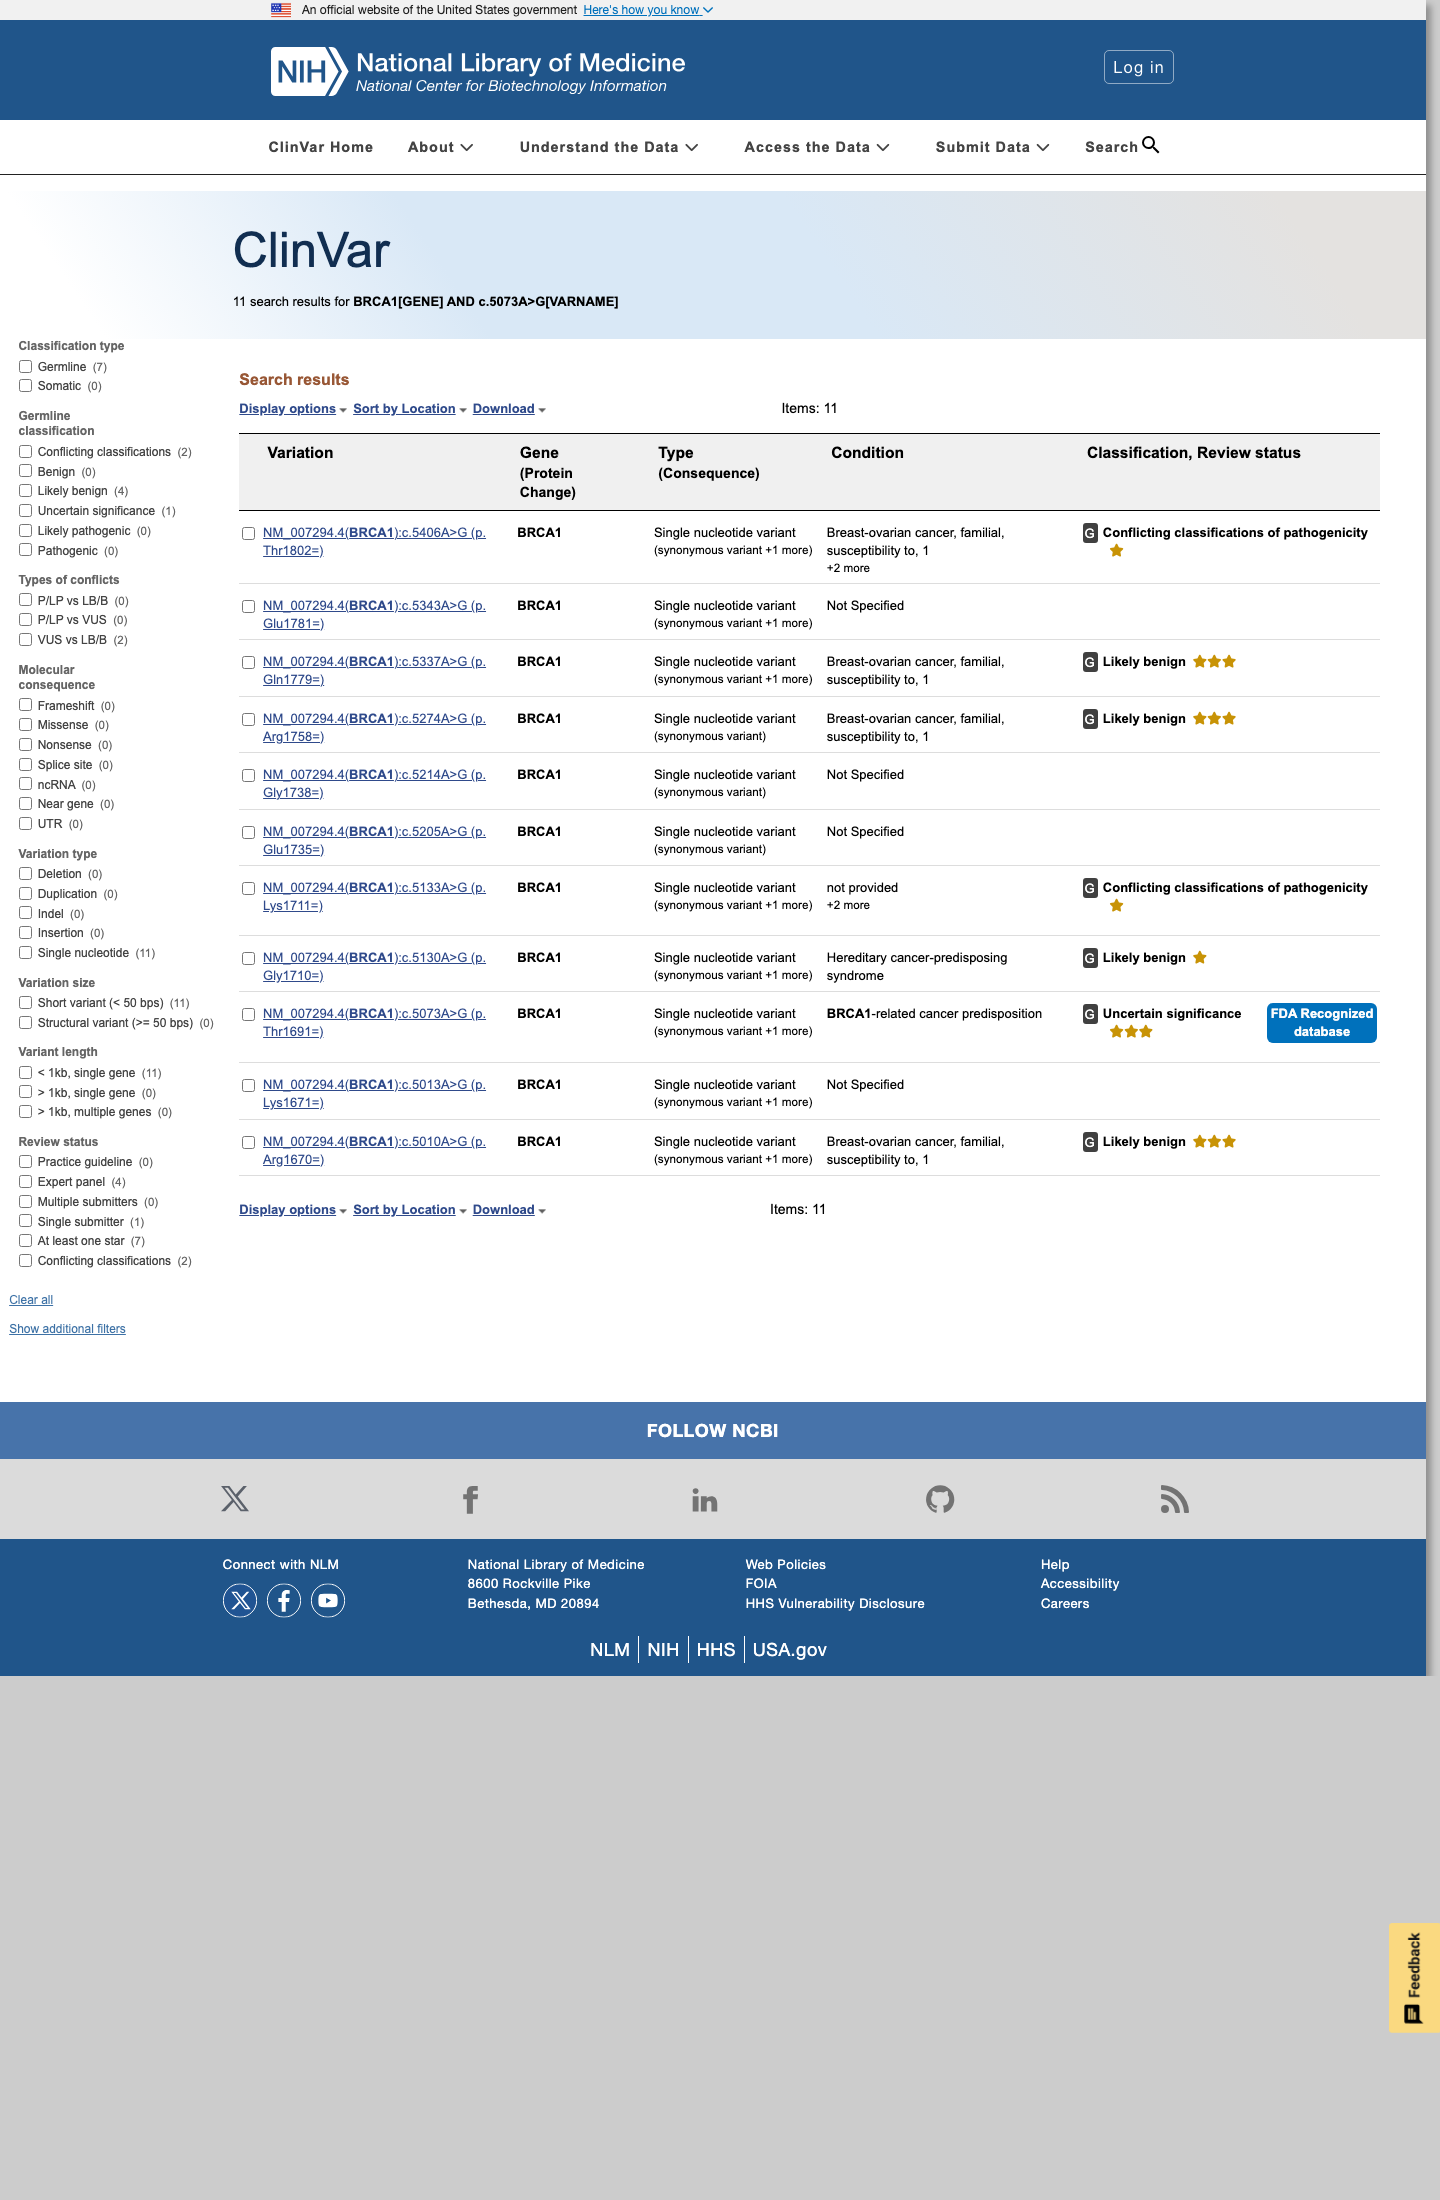This screenshot has width=1440, height=2200.
Task: Click the single star for c.5130A>G Likely benign
Action: click(1200, 958)
